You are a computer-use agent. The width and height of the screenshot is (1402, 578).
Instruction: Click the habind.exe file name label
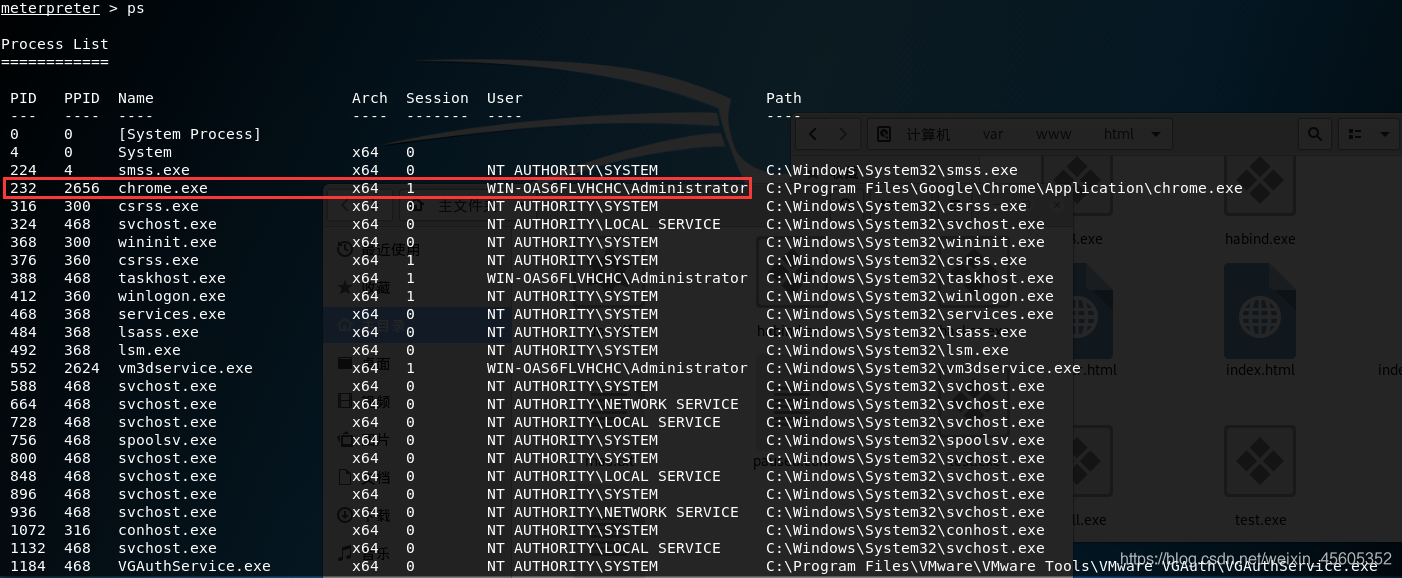click(x=1260, y=239)
